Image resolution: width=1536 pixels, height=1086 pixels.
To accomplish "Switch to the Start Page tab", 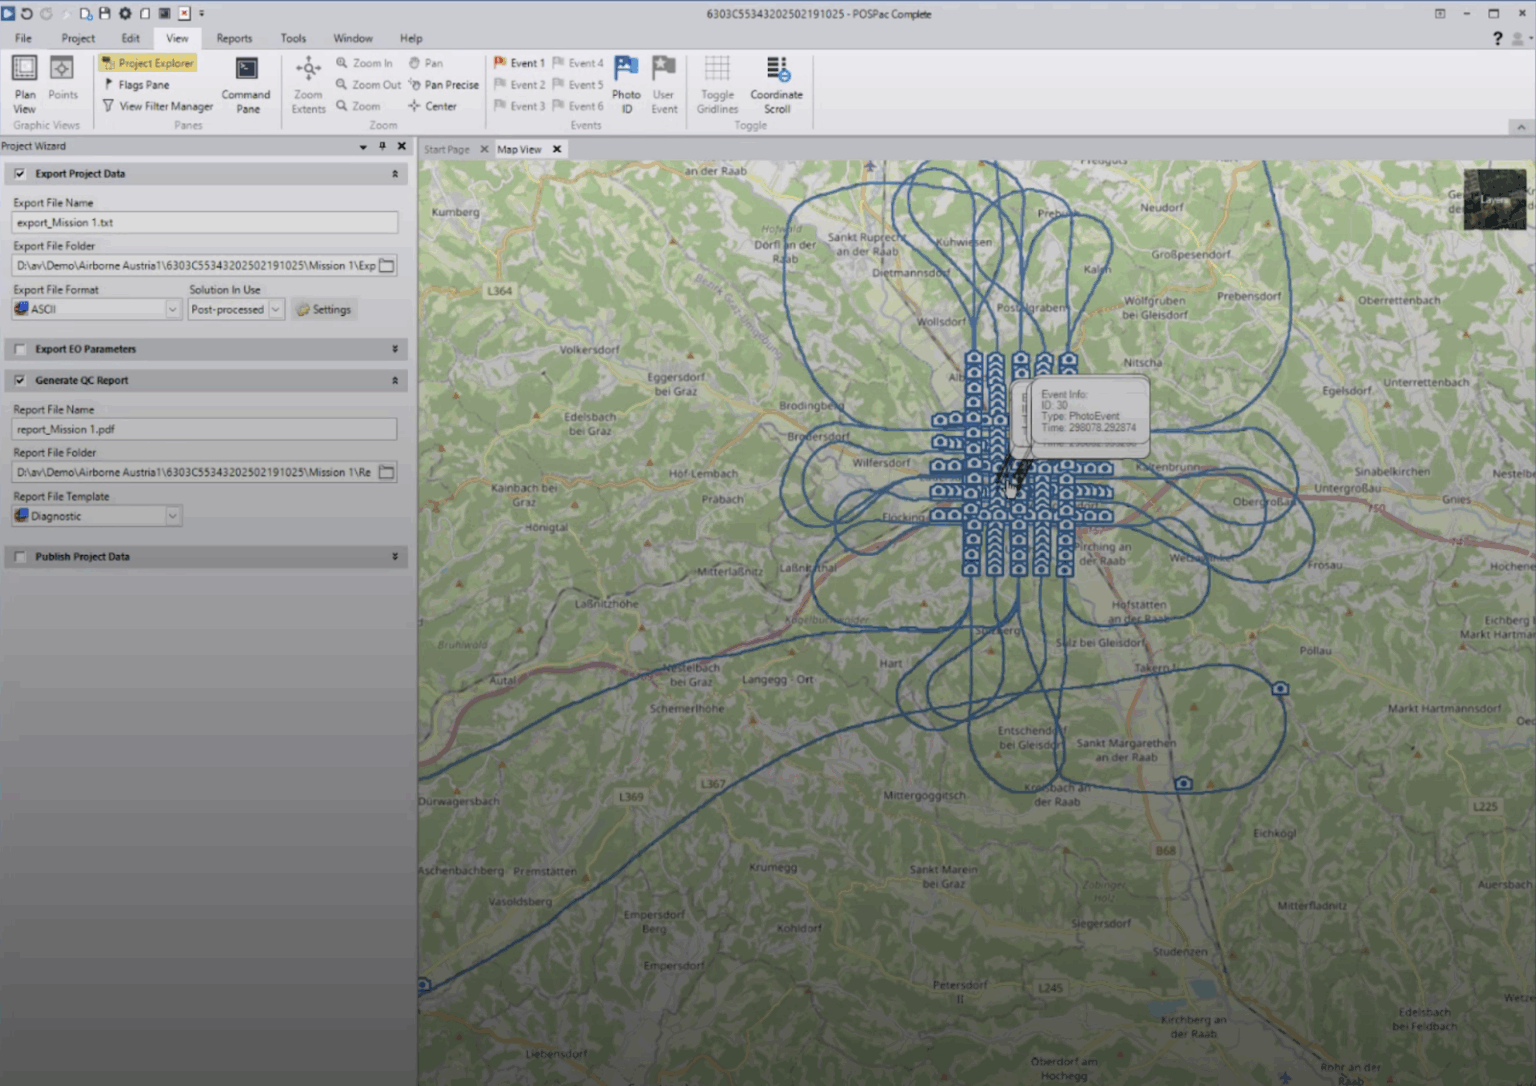I will (x=448, y=148).
